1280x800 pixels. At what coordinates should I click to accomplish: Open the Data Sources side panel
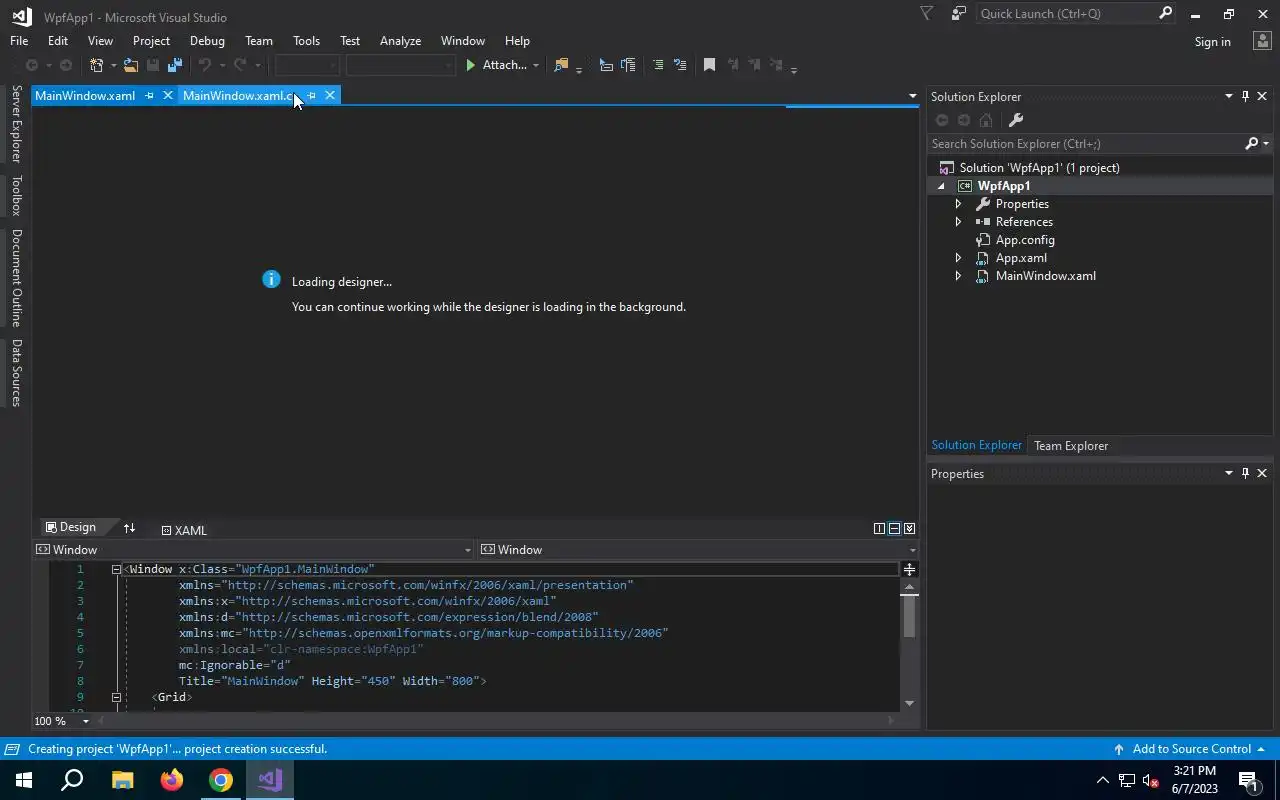tap(16, 373)
